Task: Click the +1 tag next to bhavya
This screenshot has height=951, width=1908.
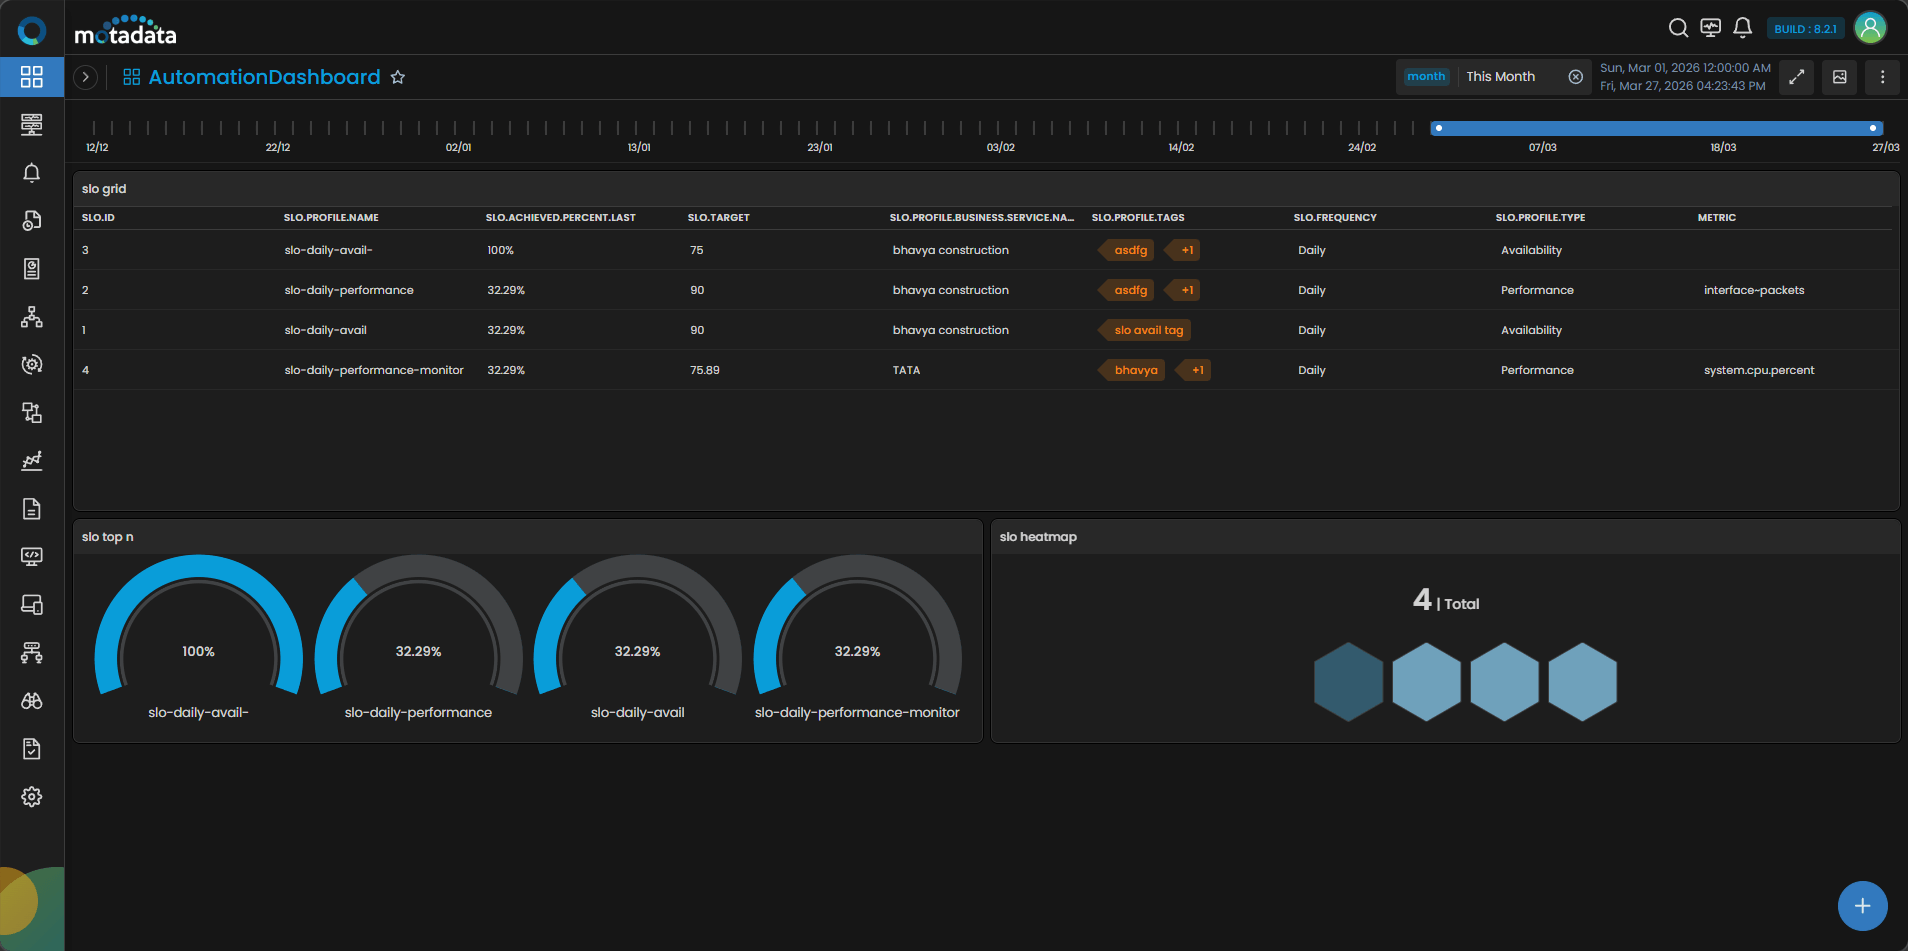Action: (x=1197, y=370)
